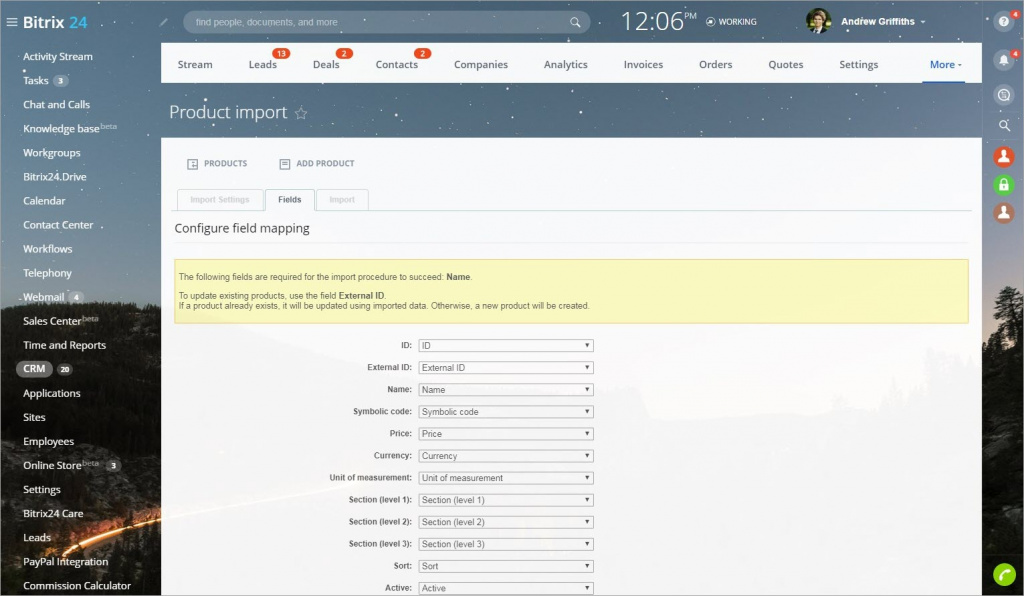Screen dimensions: 1024x596
Task: Open the Deals tab in CRM menu
Action: (326, 65)
